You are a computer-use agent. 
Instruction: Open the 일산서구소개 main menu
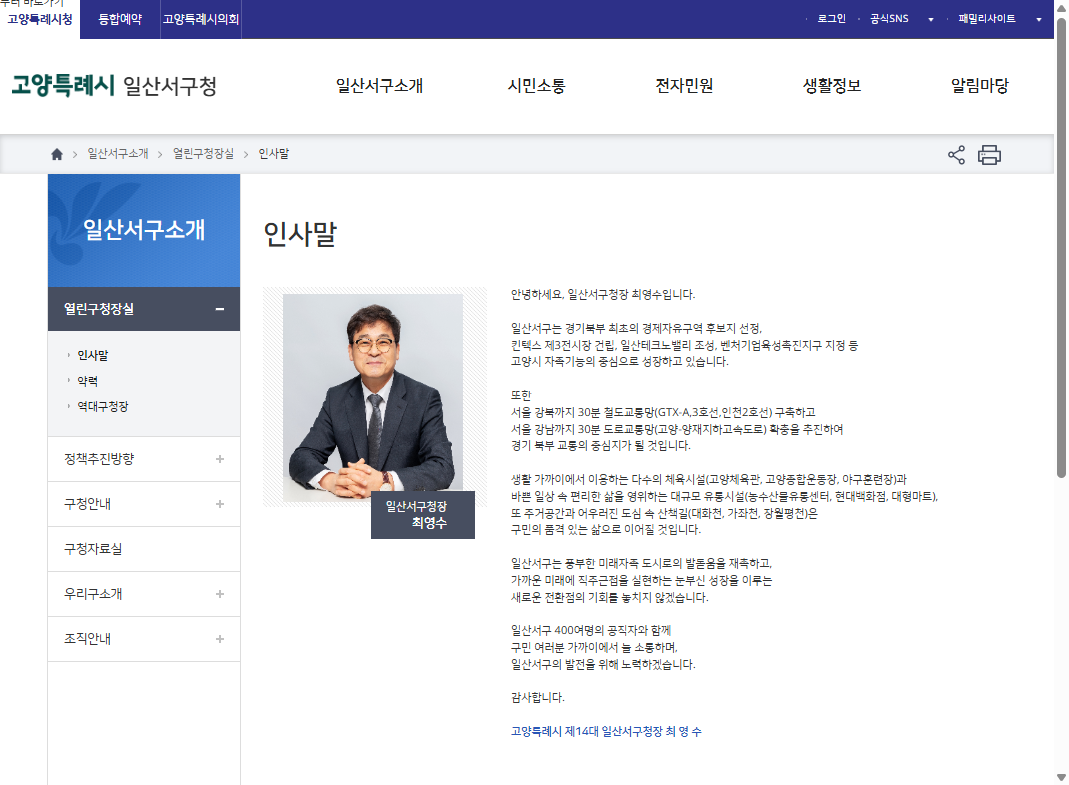379,86
